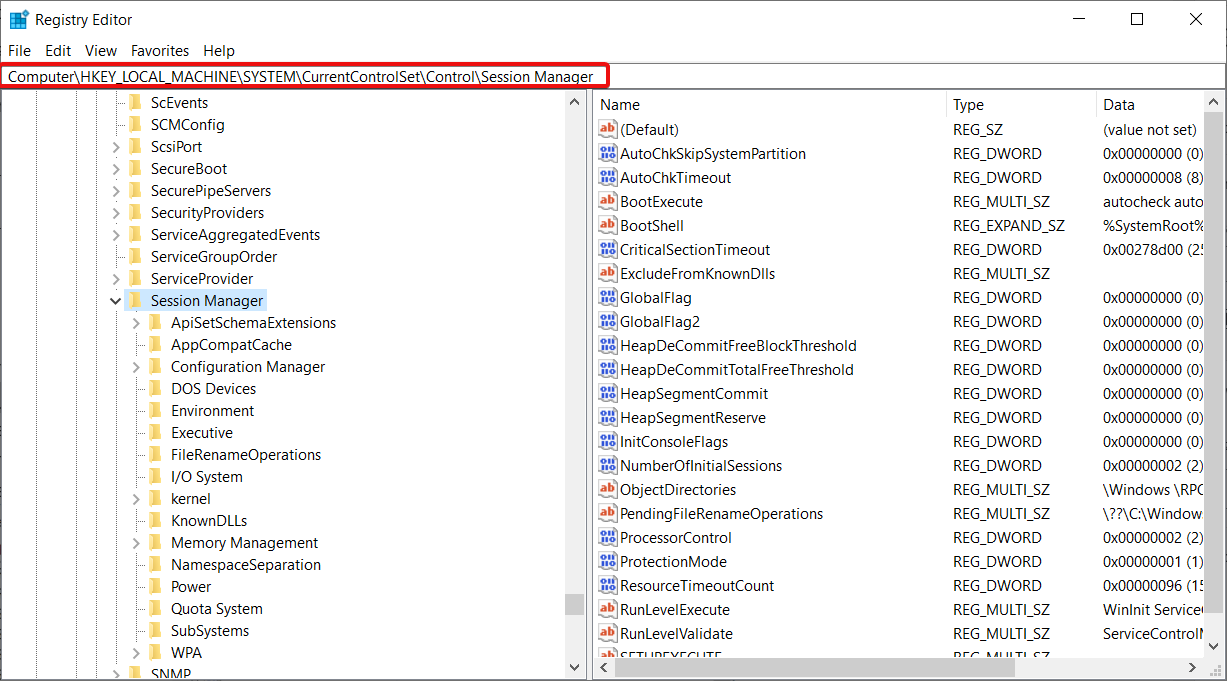Select the ServiceGroupOrder key

pyautogui.click(x=213, y=256)
